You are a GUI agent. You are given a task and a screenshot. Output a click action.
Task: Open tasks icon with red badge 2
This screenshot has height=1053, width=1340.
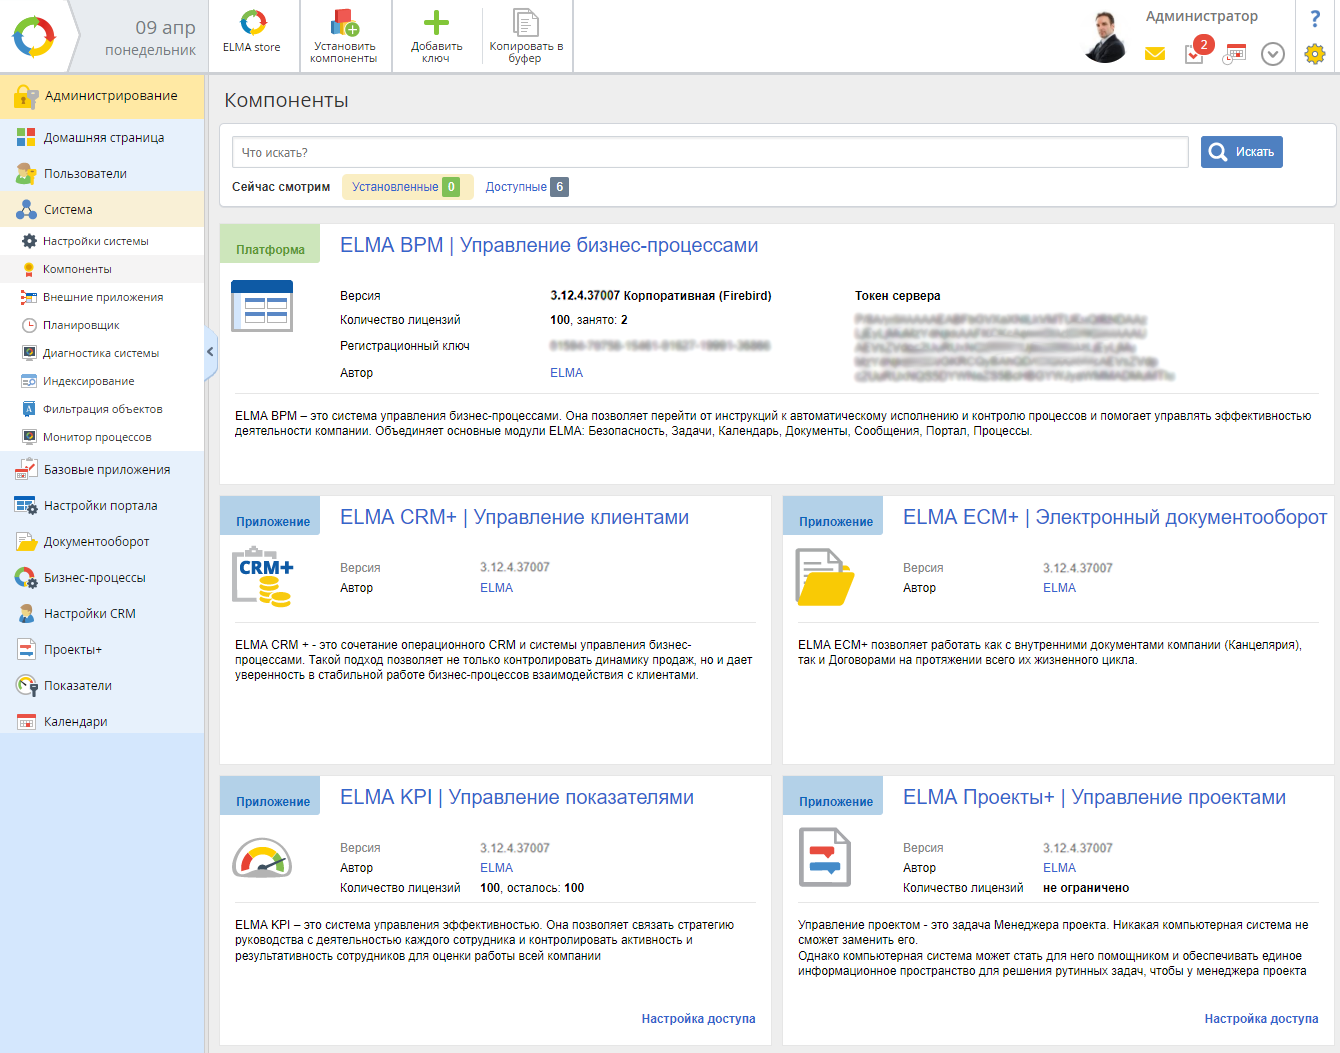coord(1195,52)
